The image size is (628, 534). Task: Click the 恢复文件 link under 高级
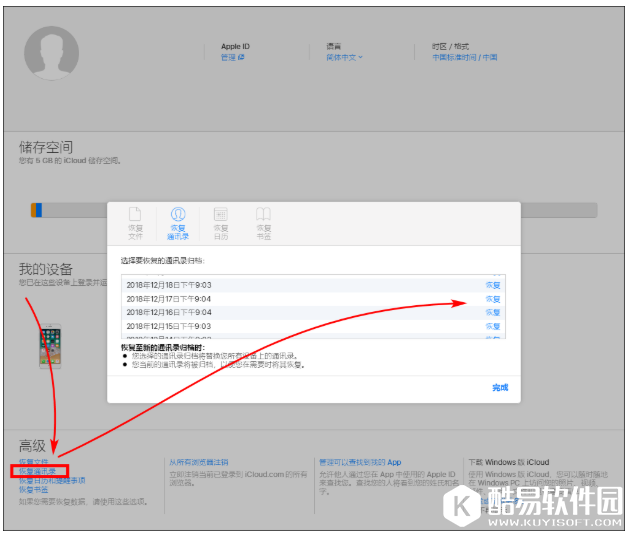coord(33,462)
